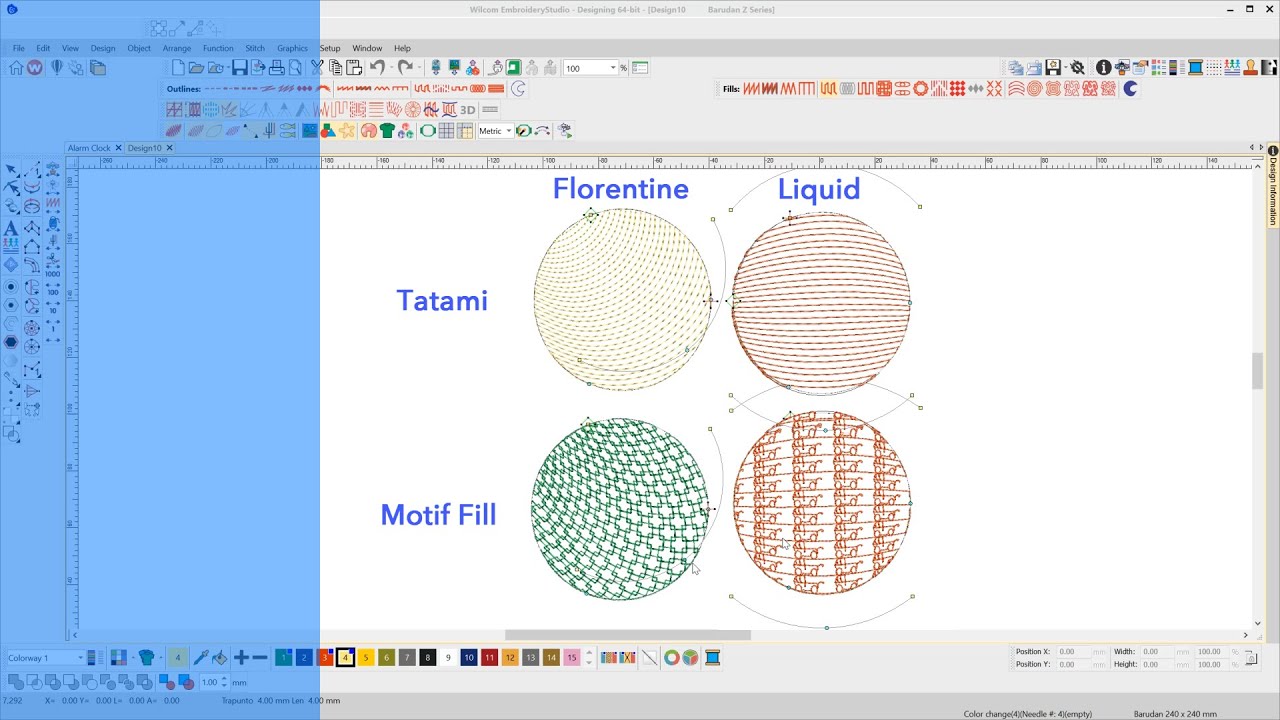Open the Window menu
This screenshot has height=720, width=1280.
[x=367, y=48]
